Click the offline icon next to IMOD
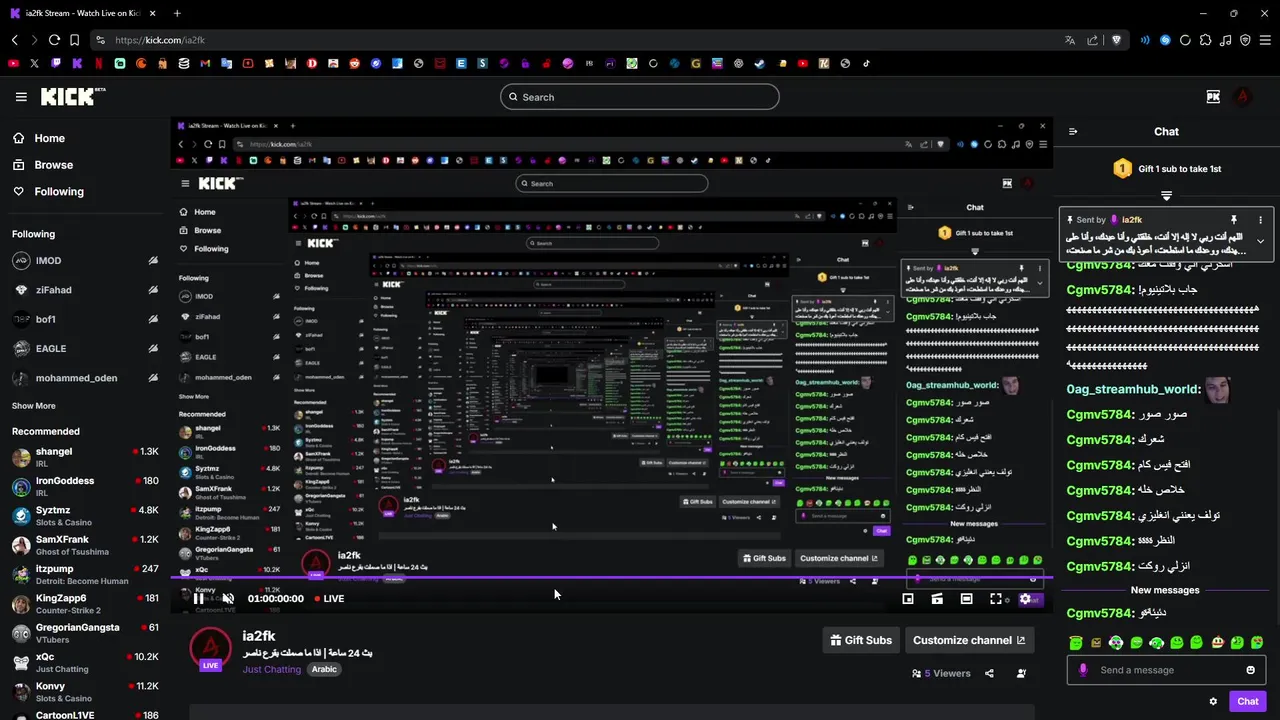This screenshot has width=1280, height=720. point(153,260)
